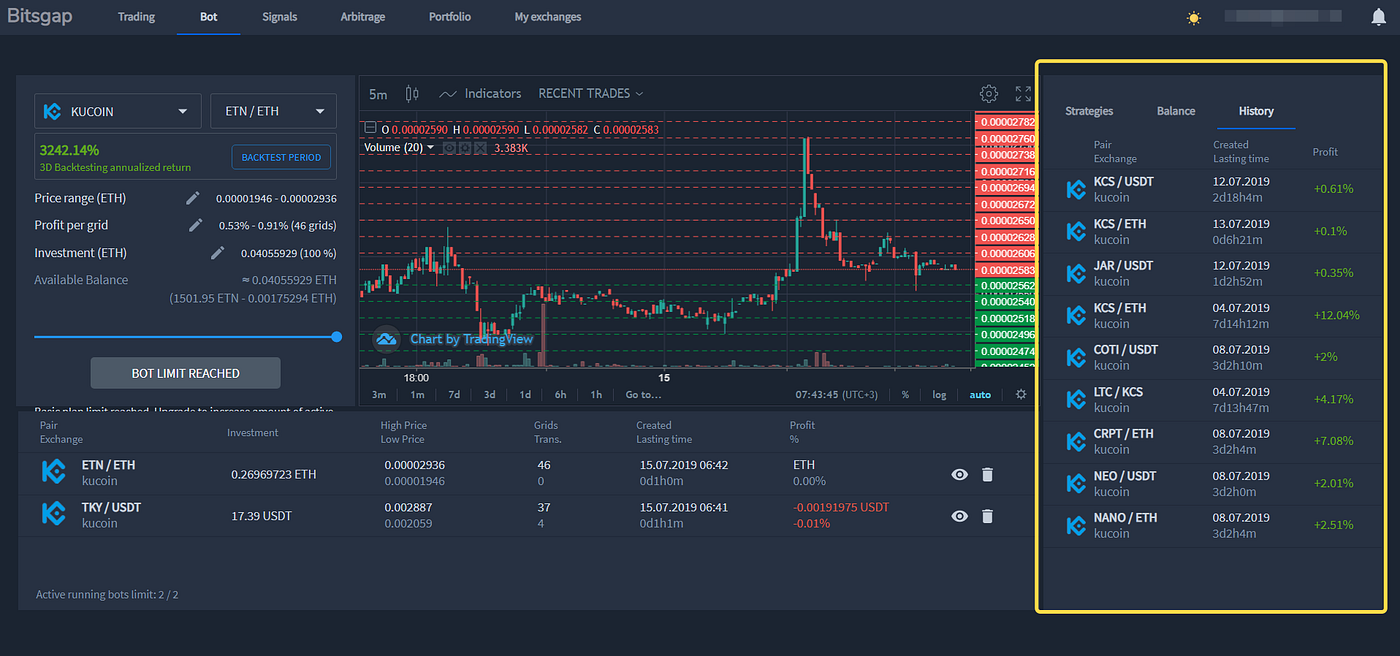This screenshot has height=656, width=1400.
Task: Expand Volume (20) indicator arrow
Action: click(x=431, y=148)
